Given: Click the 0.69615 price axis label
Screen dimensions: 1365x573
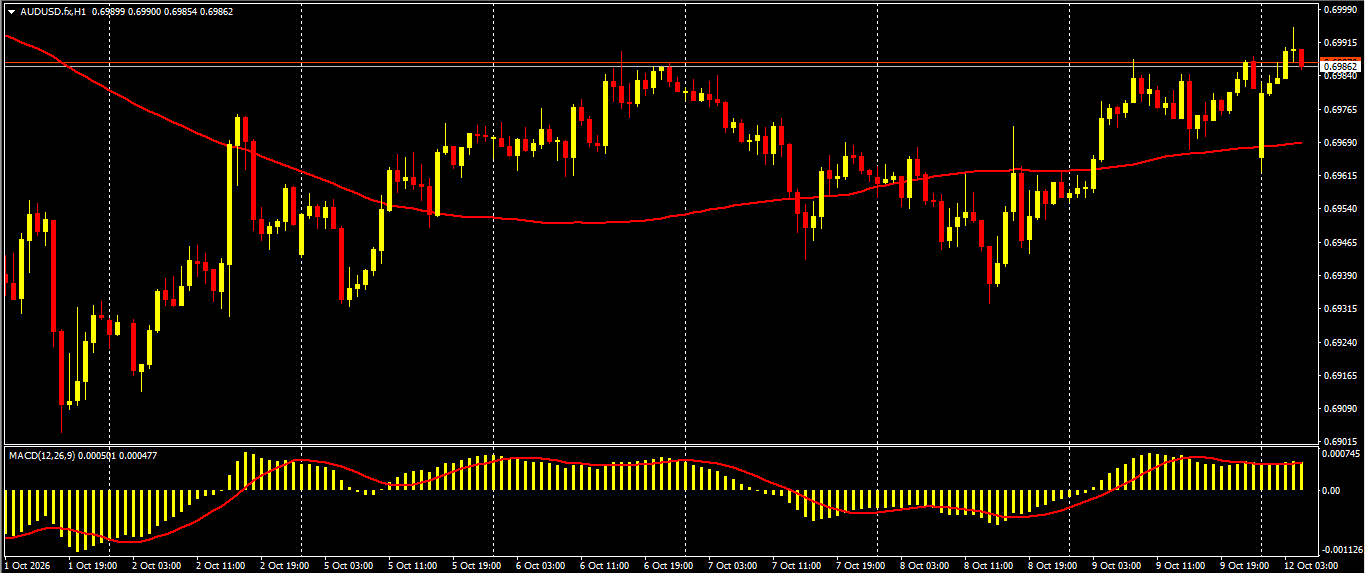Looking at the screenshot, I should click(1338, 175).
